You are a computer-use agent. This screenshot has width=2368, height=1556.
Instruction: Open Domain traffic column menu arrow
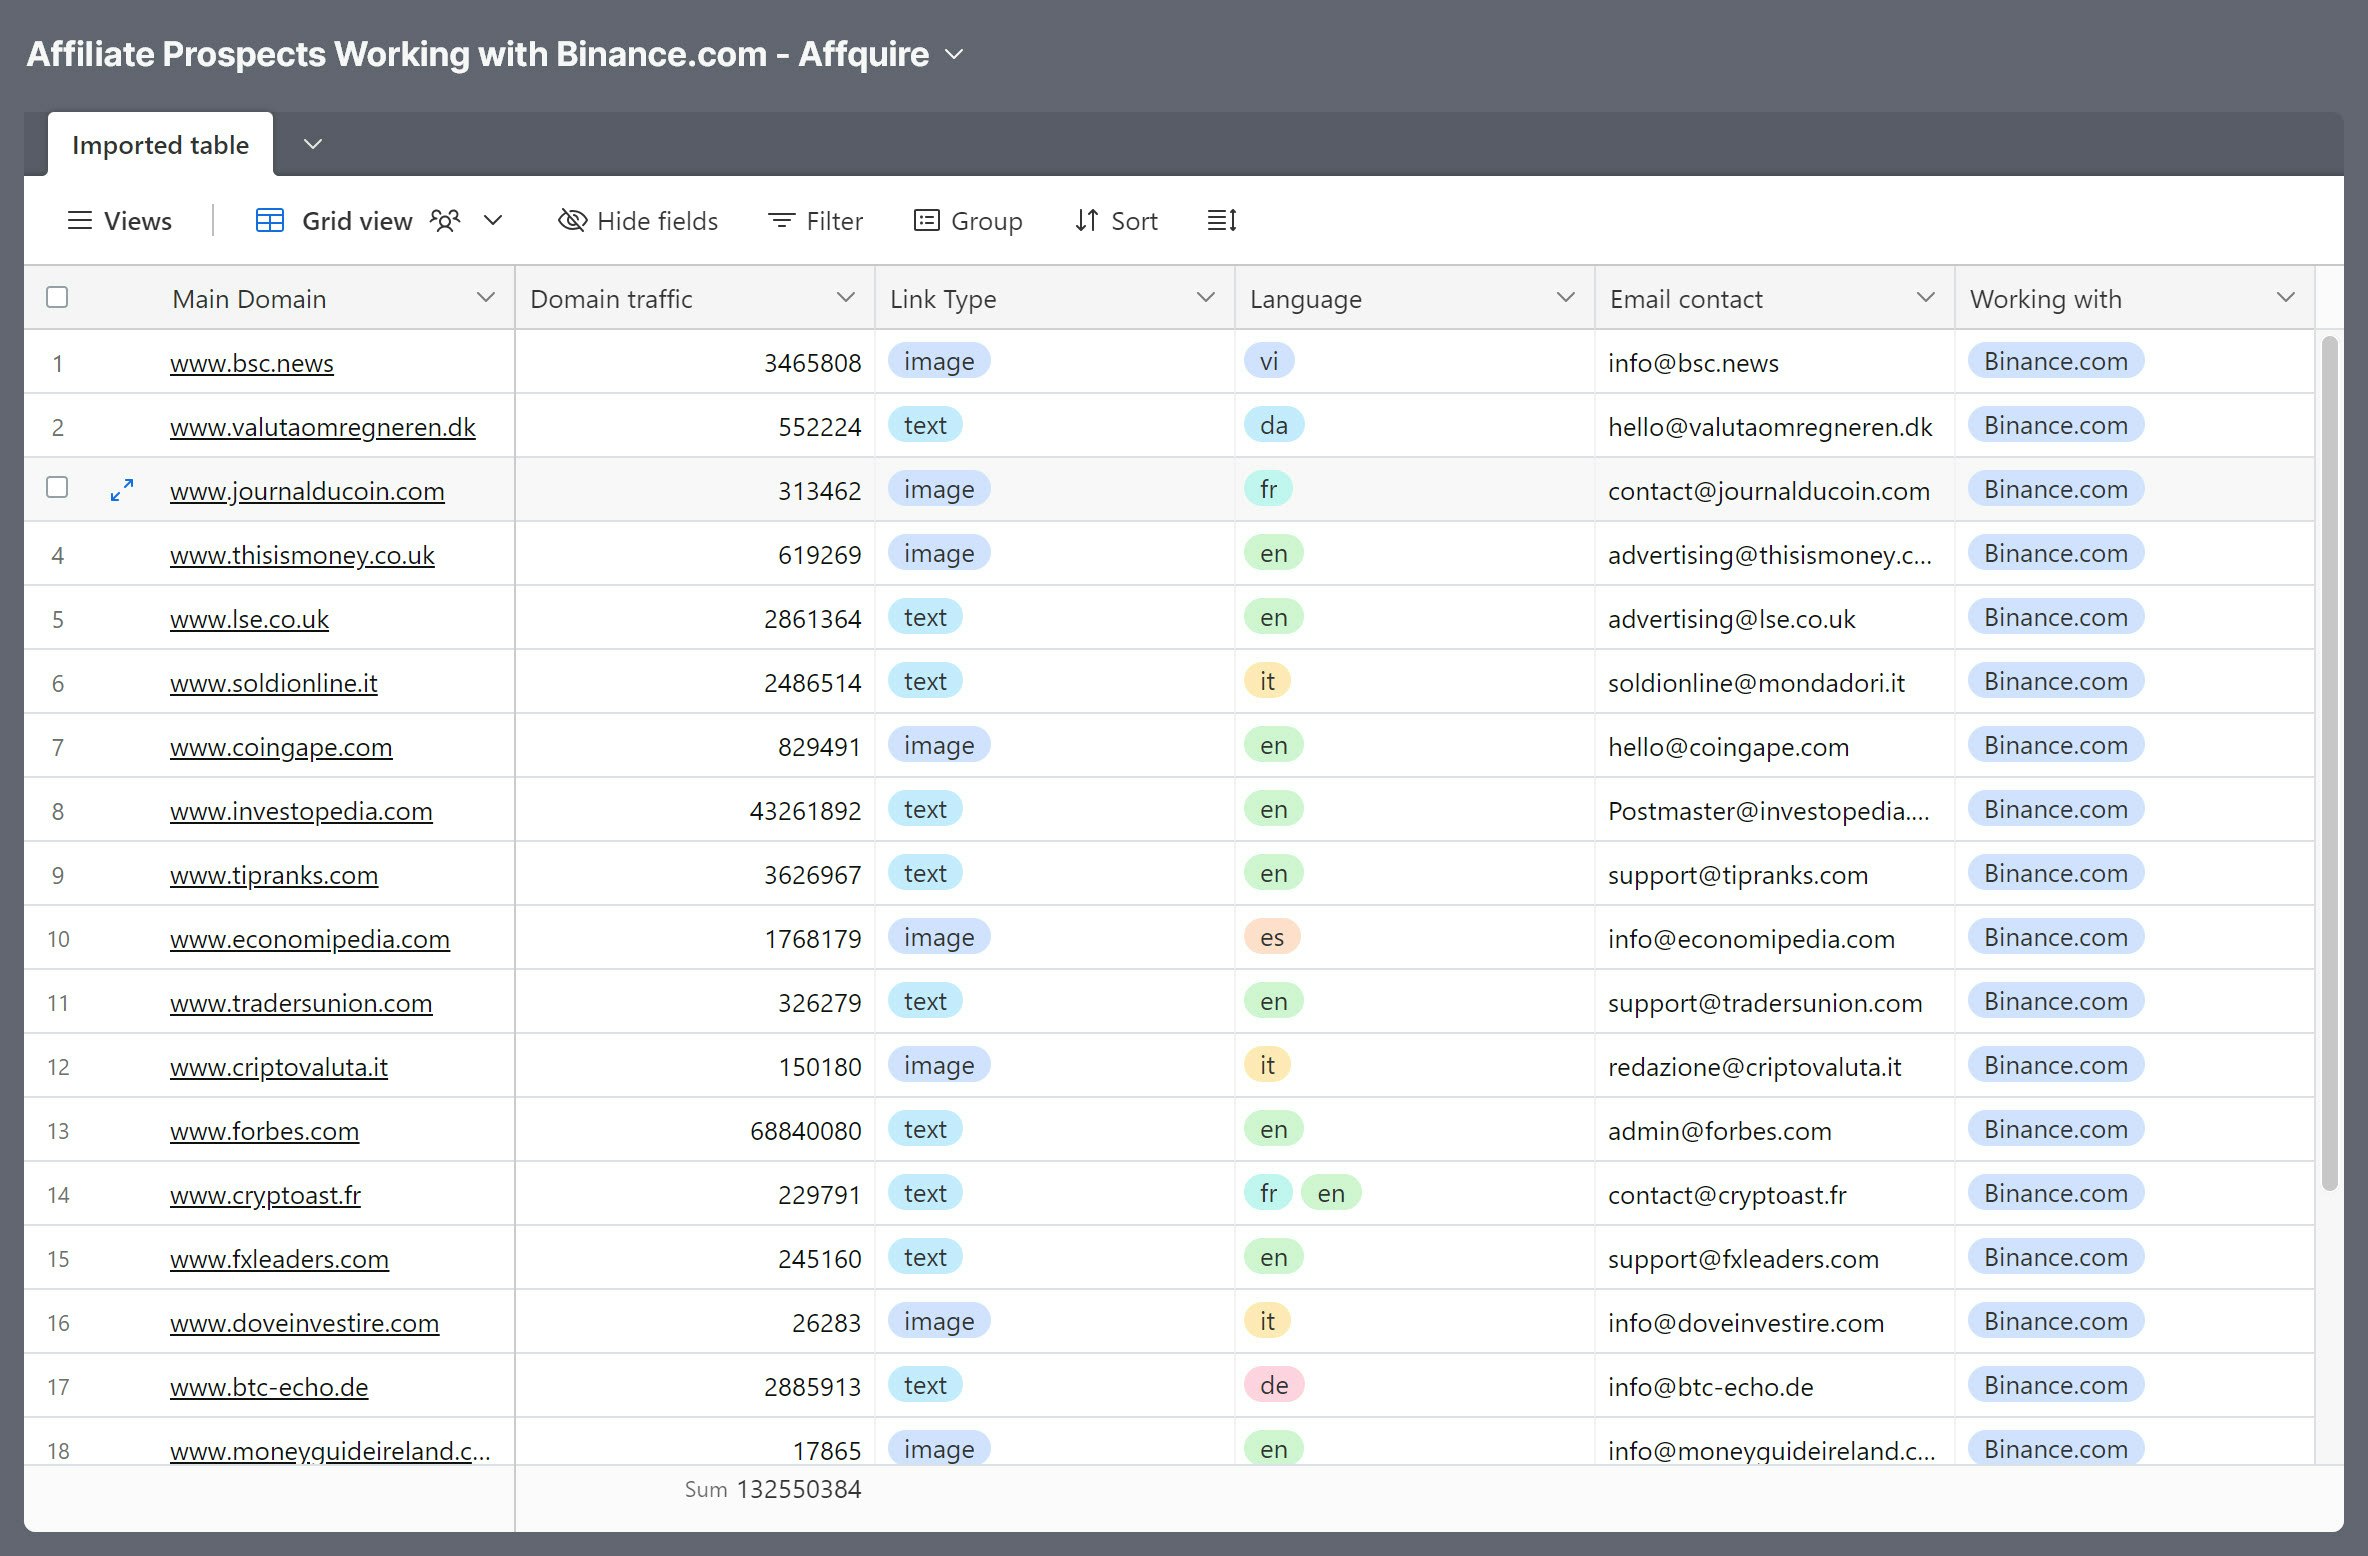[x=846, y=298]
